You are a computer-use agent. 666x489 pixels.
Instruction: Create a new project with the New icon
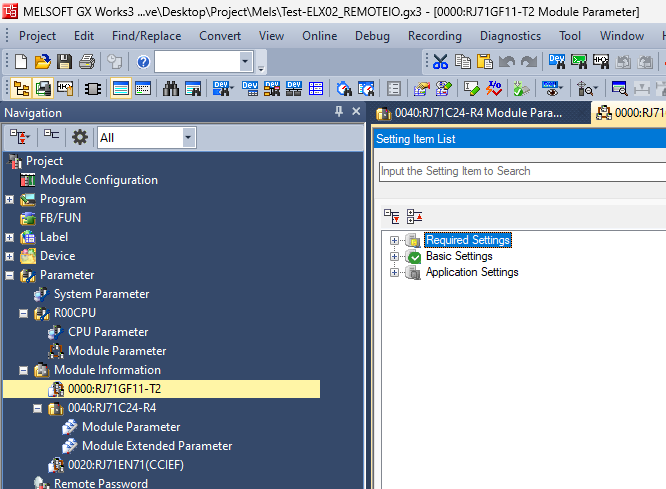pos(21,62)
